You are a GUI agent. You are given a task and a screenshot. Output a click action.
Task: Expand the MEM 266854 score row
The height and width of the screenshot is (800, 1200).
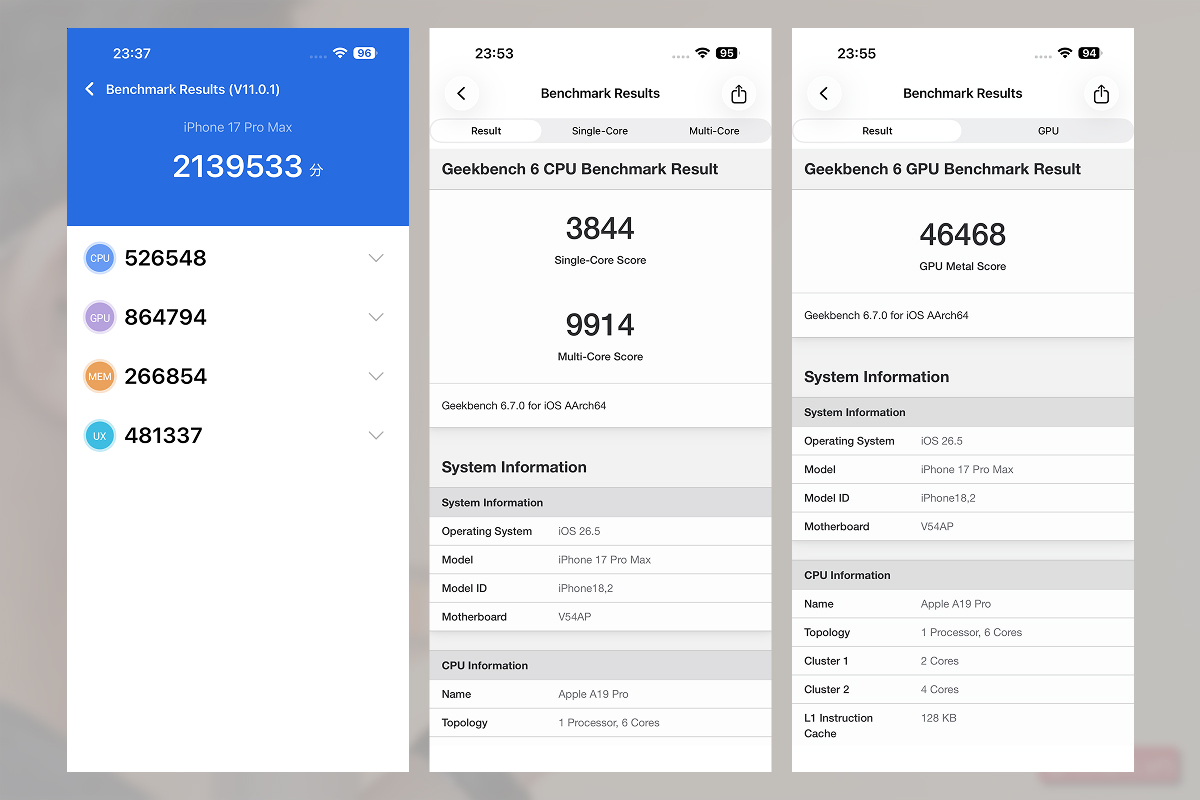coord(376,376)
